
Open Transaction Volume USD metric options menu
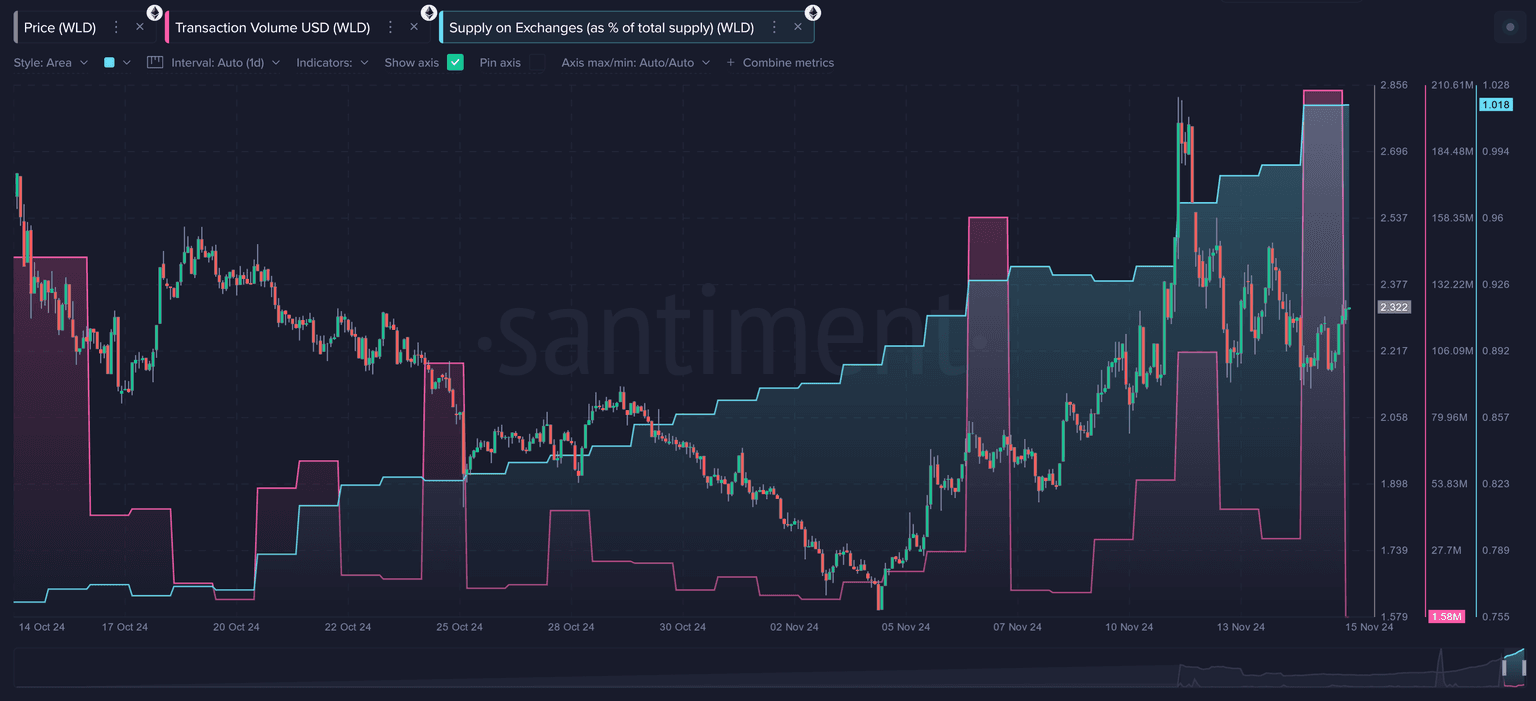390,27
